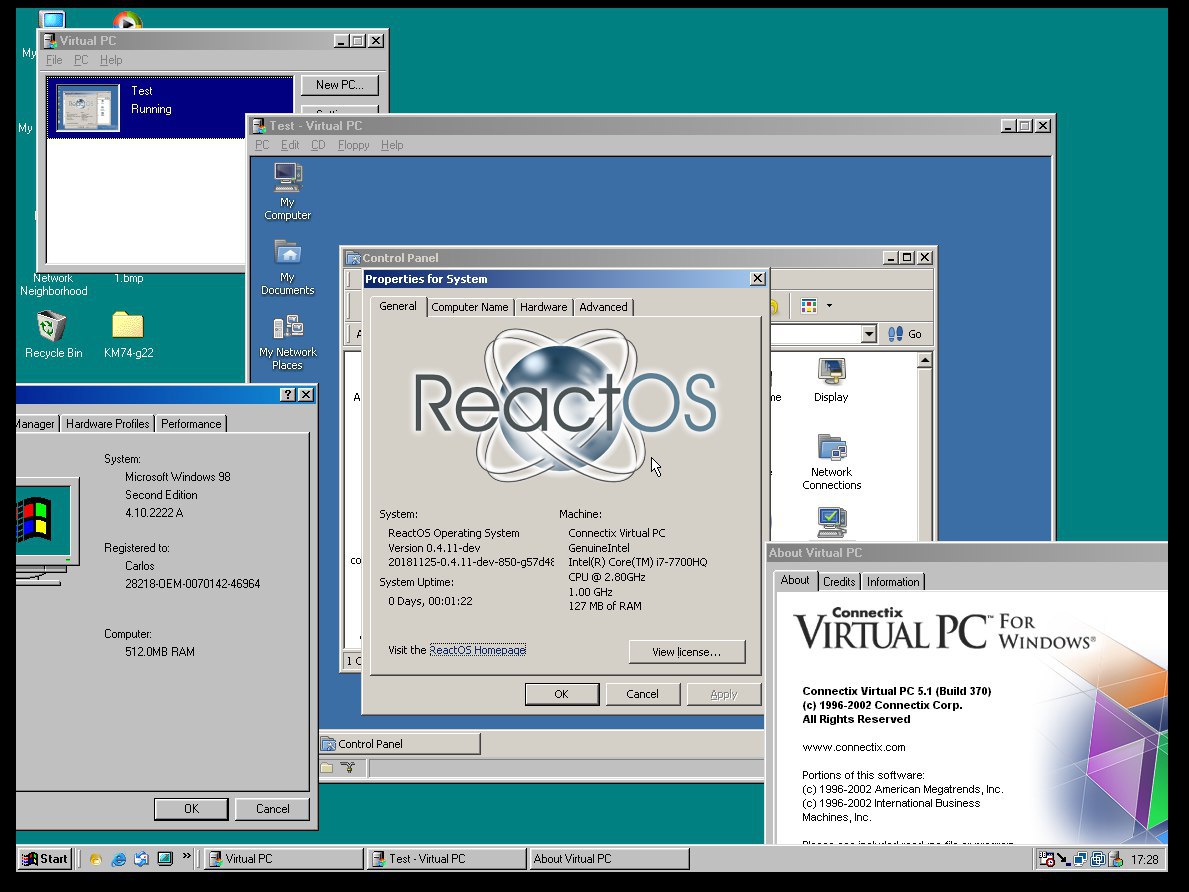
Task: Click the Task Scheduler tray icon
Action: coord(1046,859)
